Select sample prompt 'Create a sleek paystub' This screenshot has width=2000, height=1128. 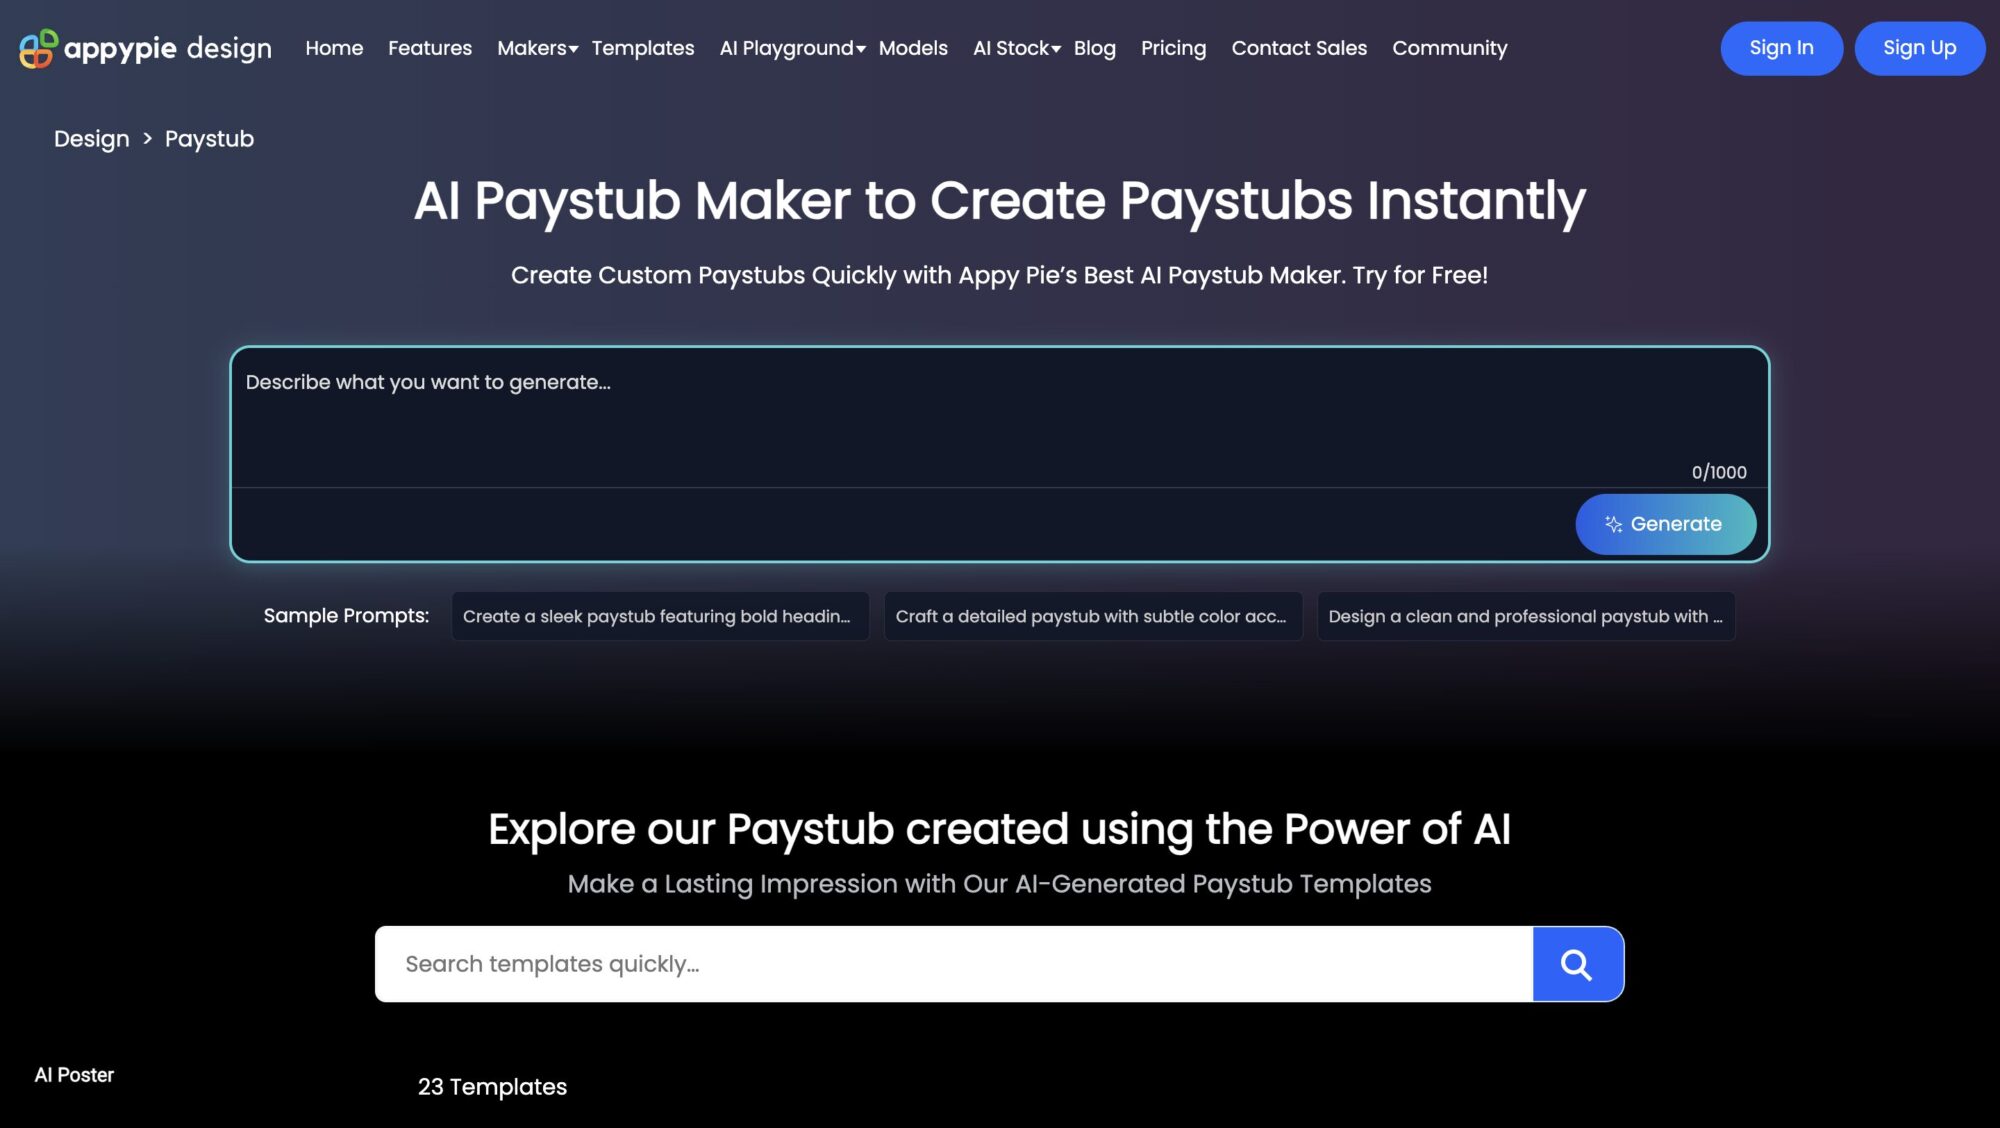[660, 616]
